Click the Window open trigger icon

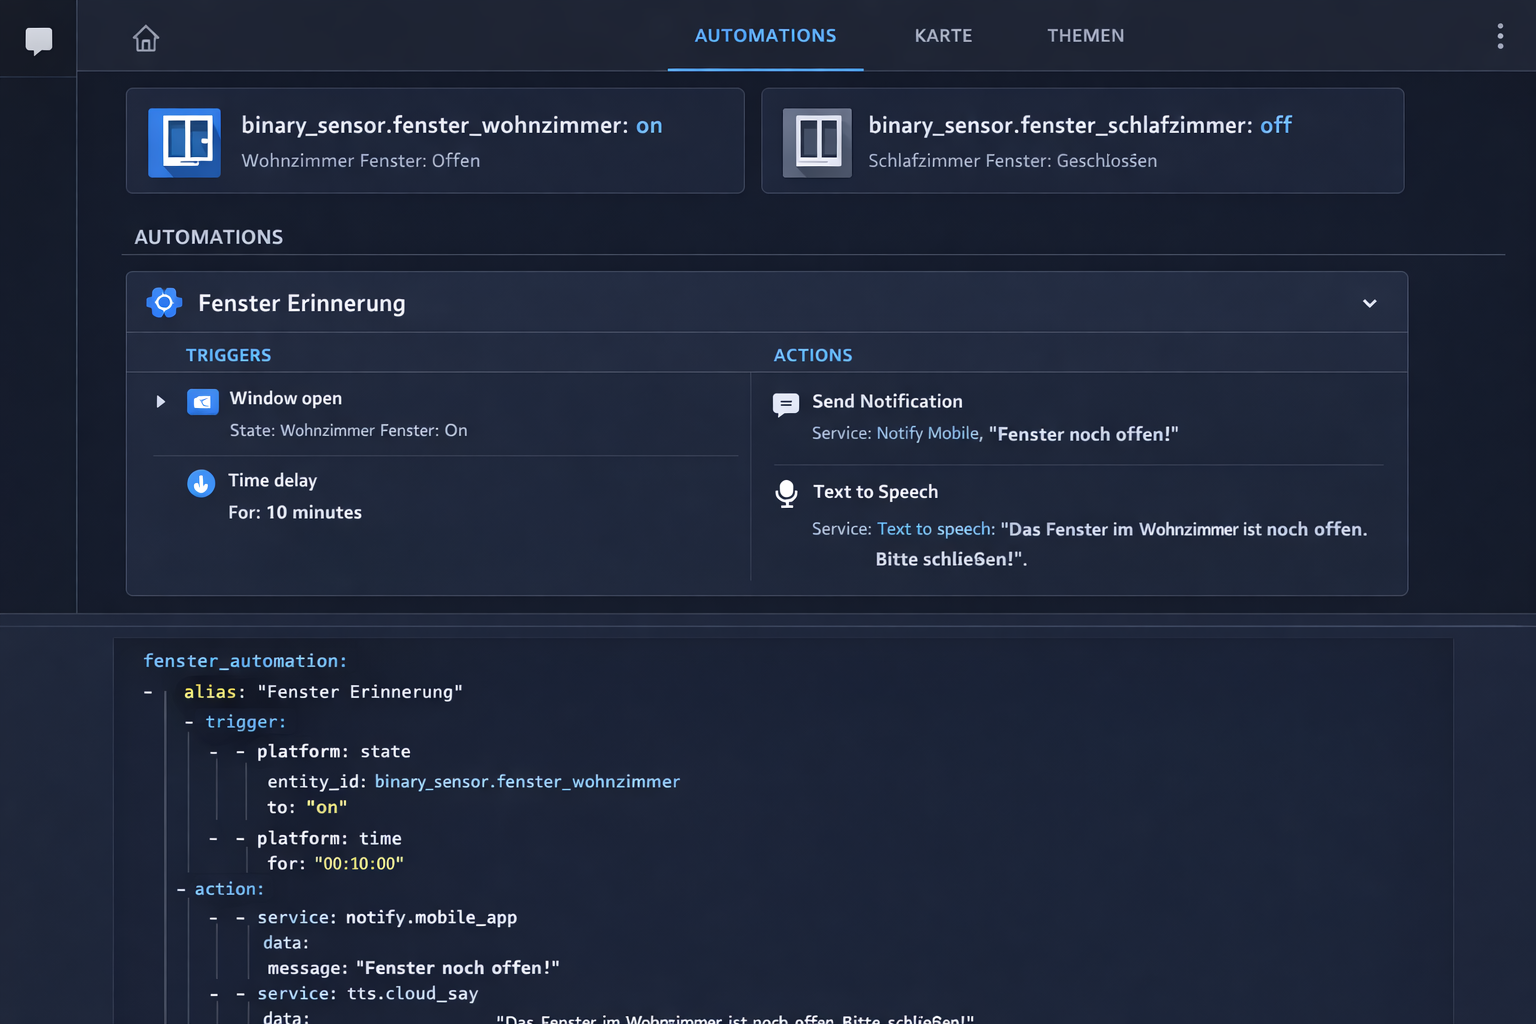click(202, 401)
